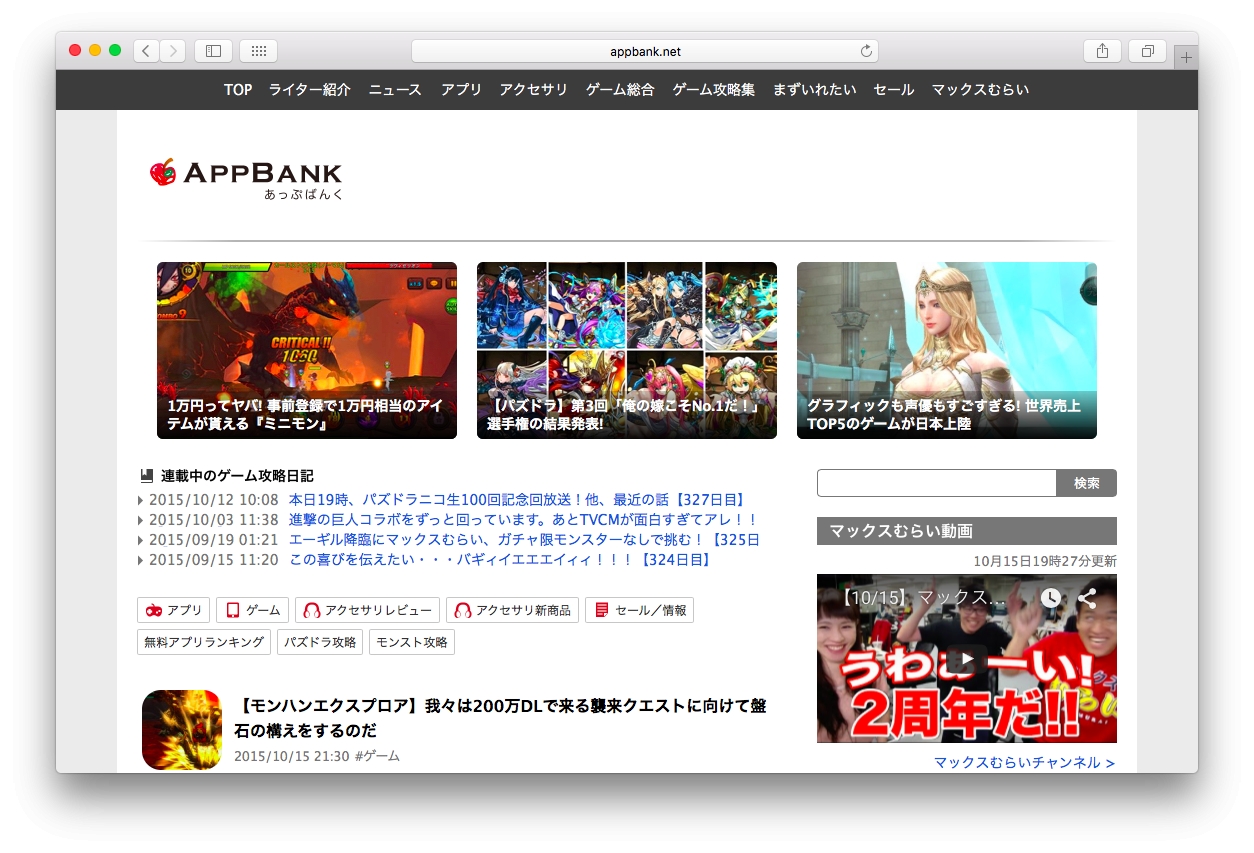Open the パズドラ俺の嫁 contest results article
The height and width of the screenshot is (853, 1254).
tap(626, 350)
